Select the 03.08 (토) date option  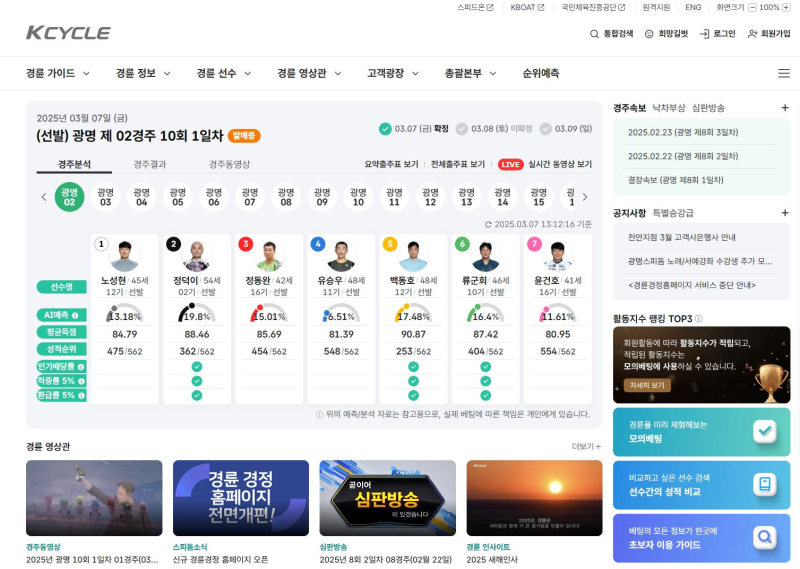coord(461,128)
